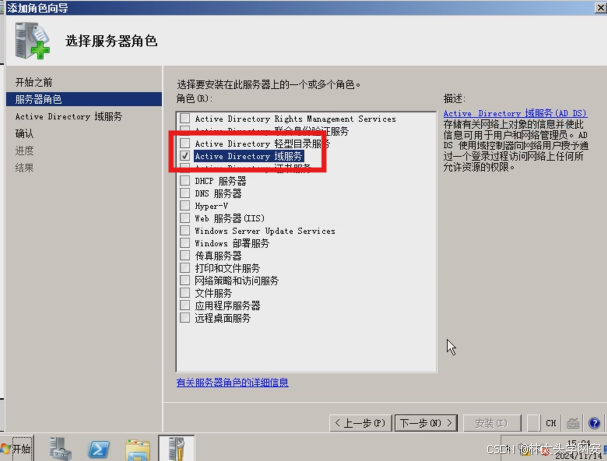Check the 应用程序服务器 checkbox
Image resolution: width=607 pixels, height=461 pixels.
click(185, 305)
